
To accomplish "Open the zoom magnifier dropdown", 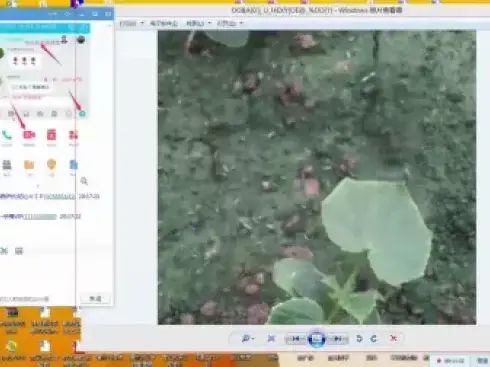I will (x=247, y=339).
